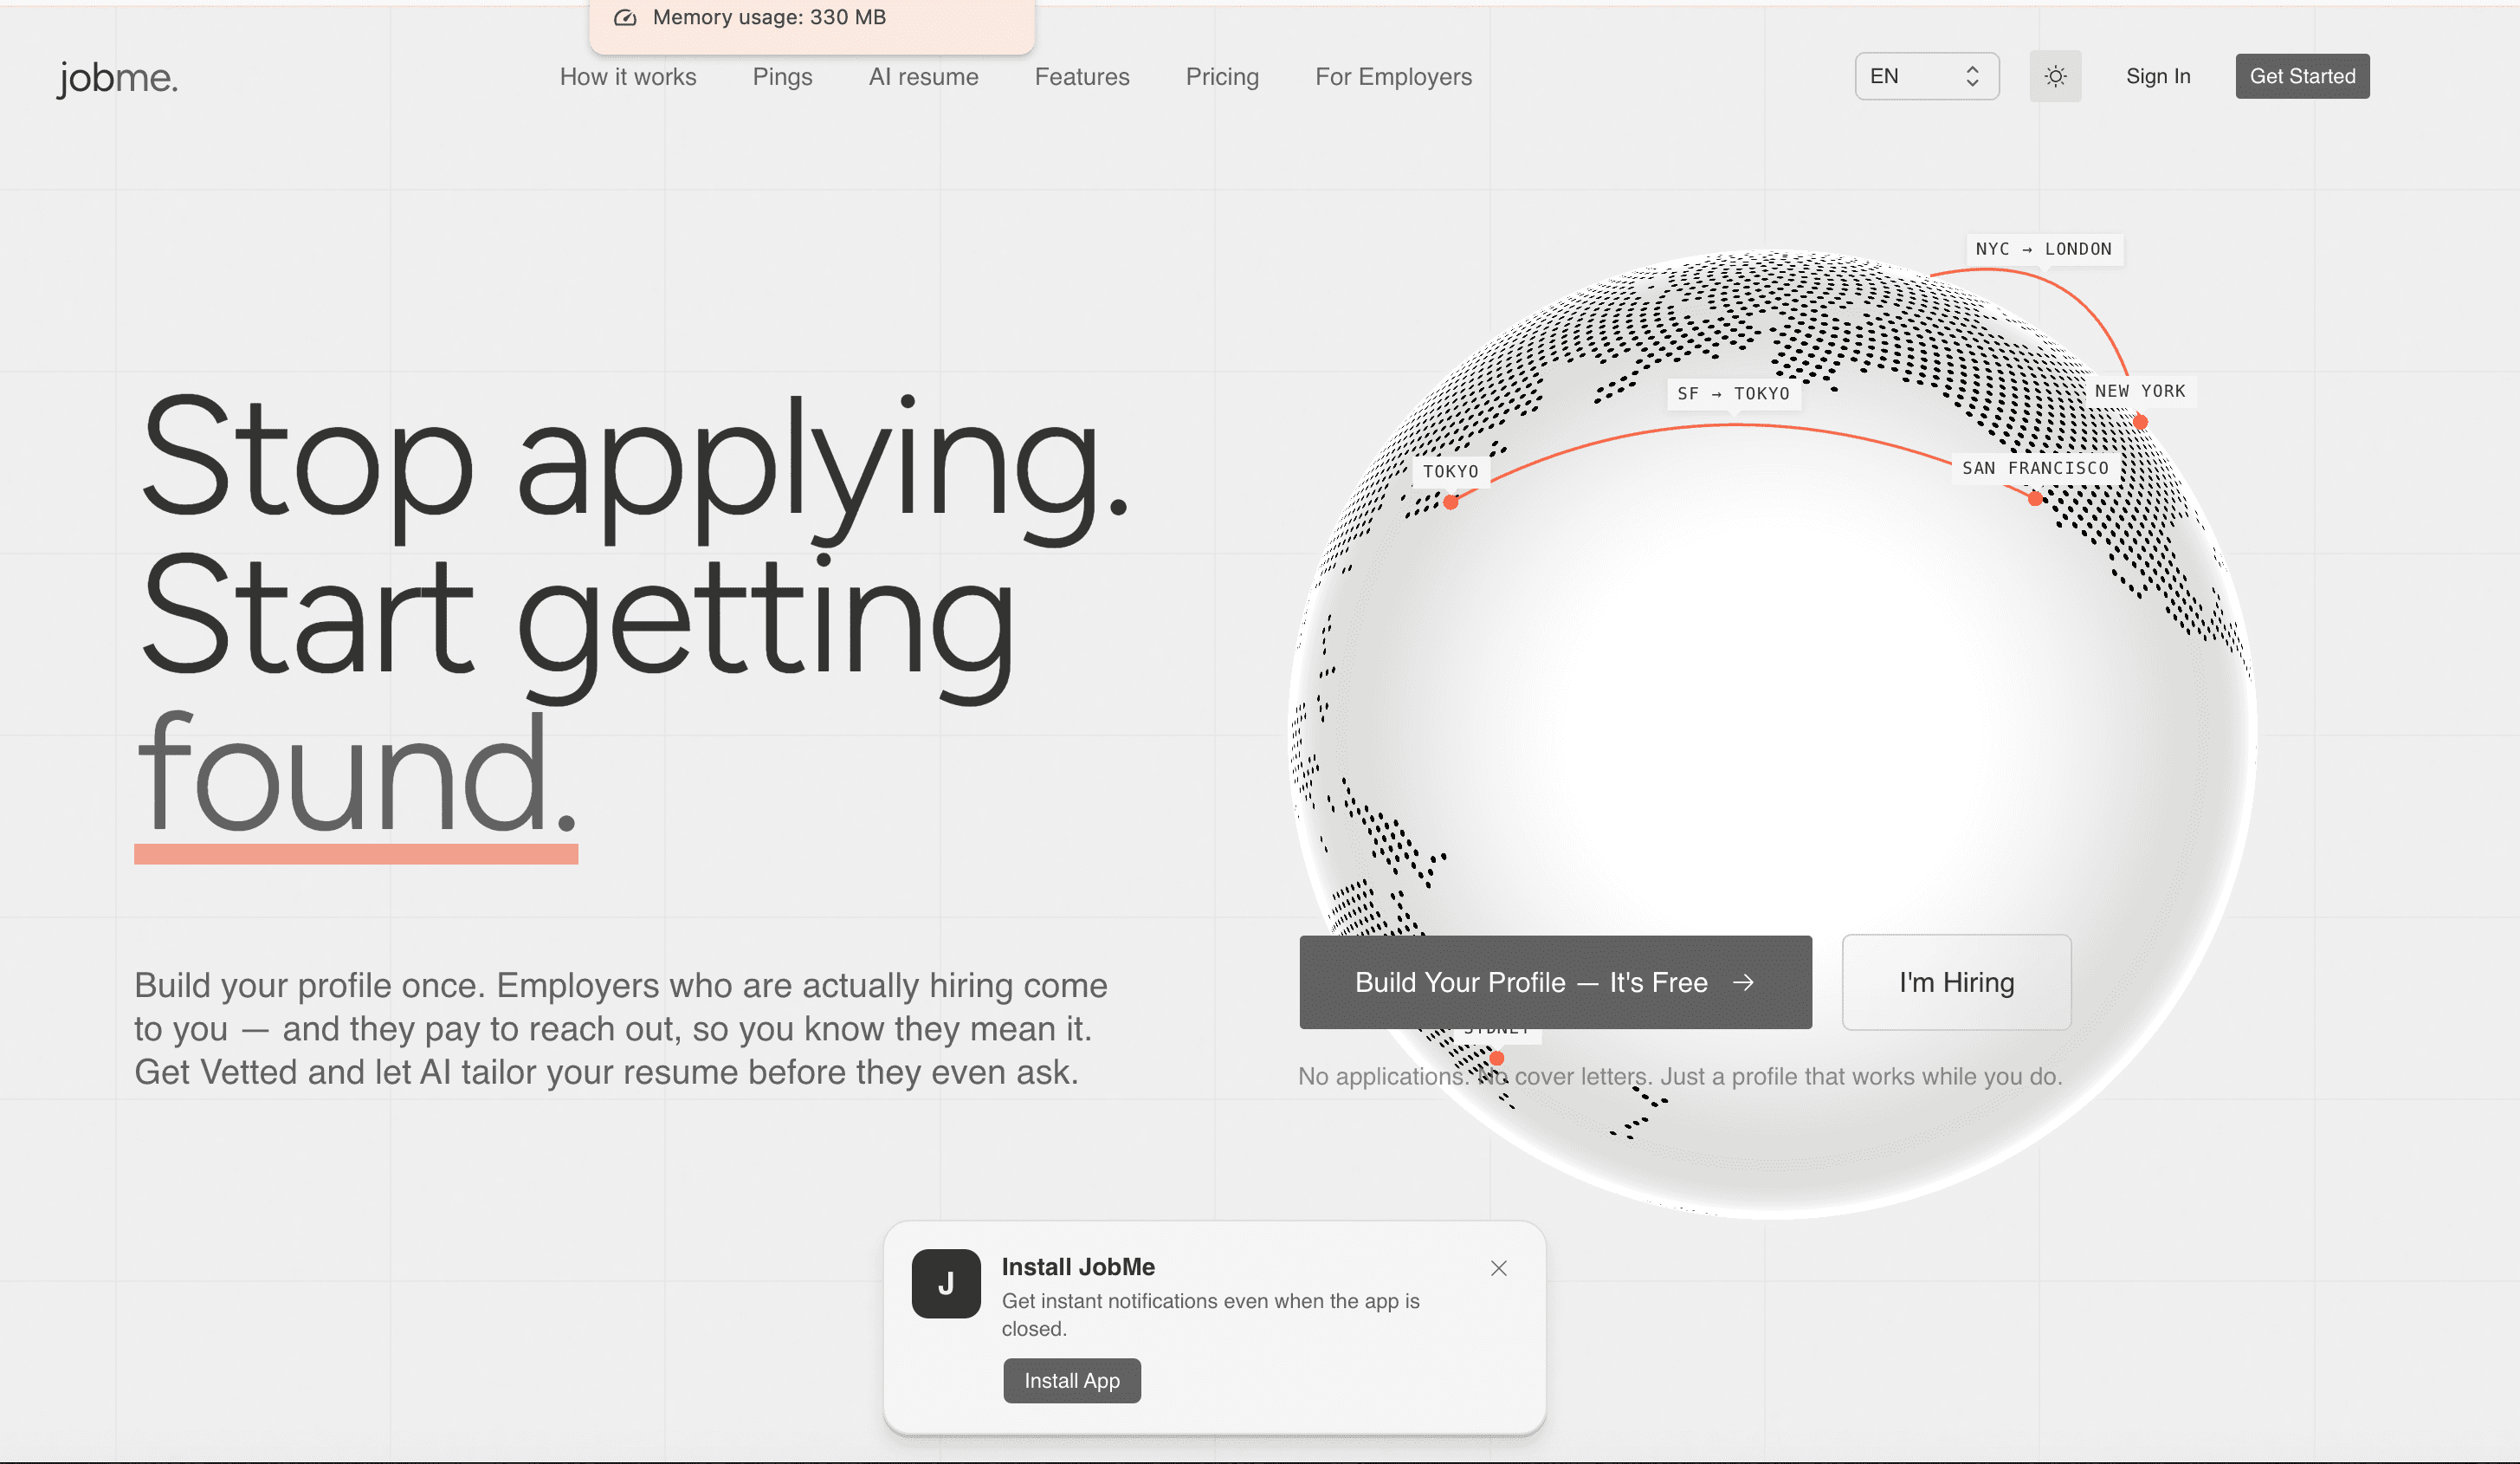This screenshot has height=1464, width=2520.
Task: Click the J app icon in install prompt
Action: click(x=945, y=1283)
